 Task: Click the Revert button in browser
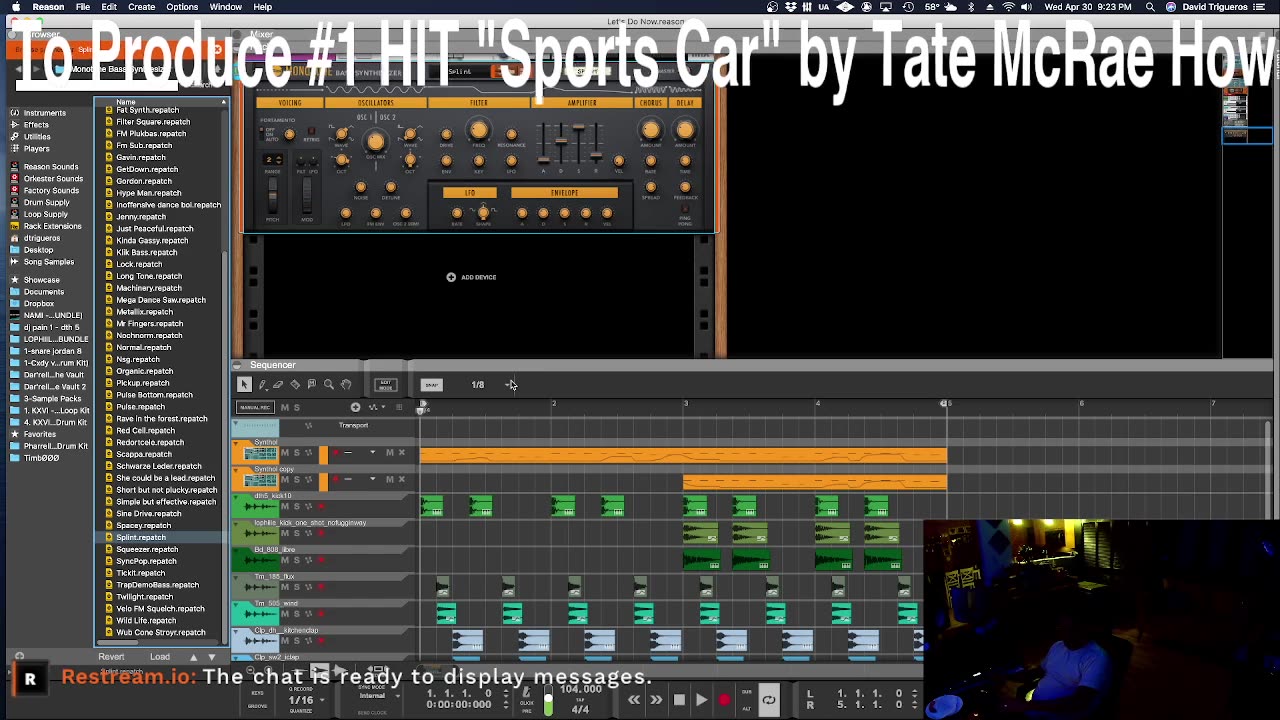pos(111,657)
